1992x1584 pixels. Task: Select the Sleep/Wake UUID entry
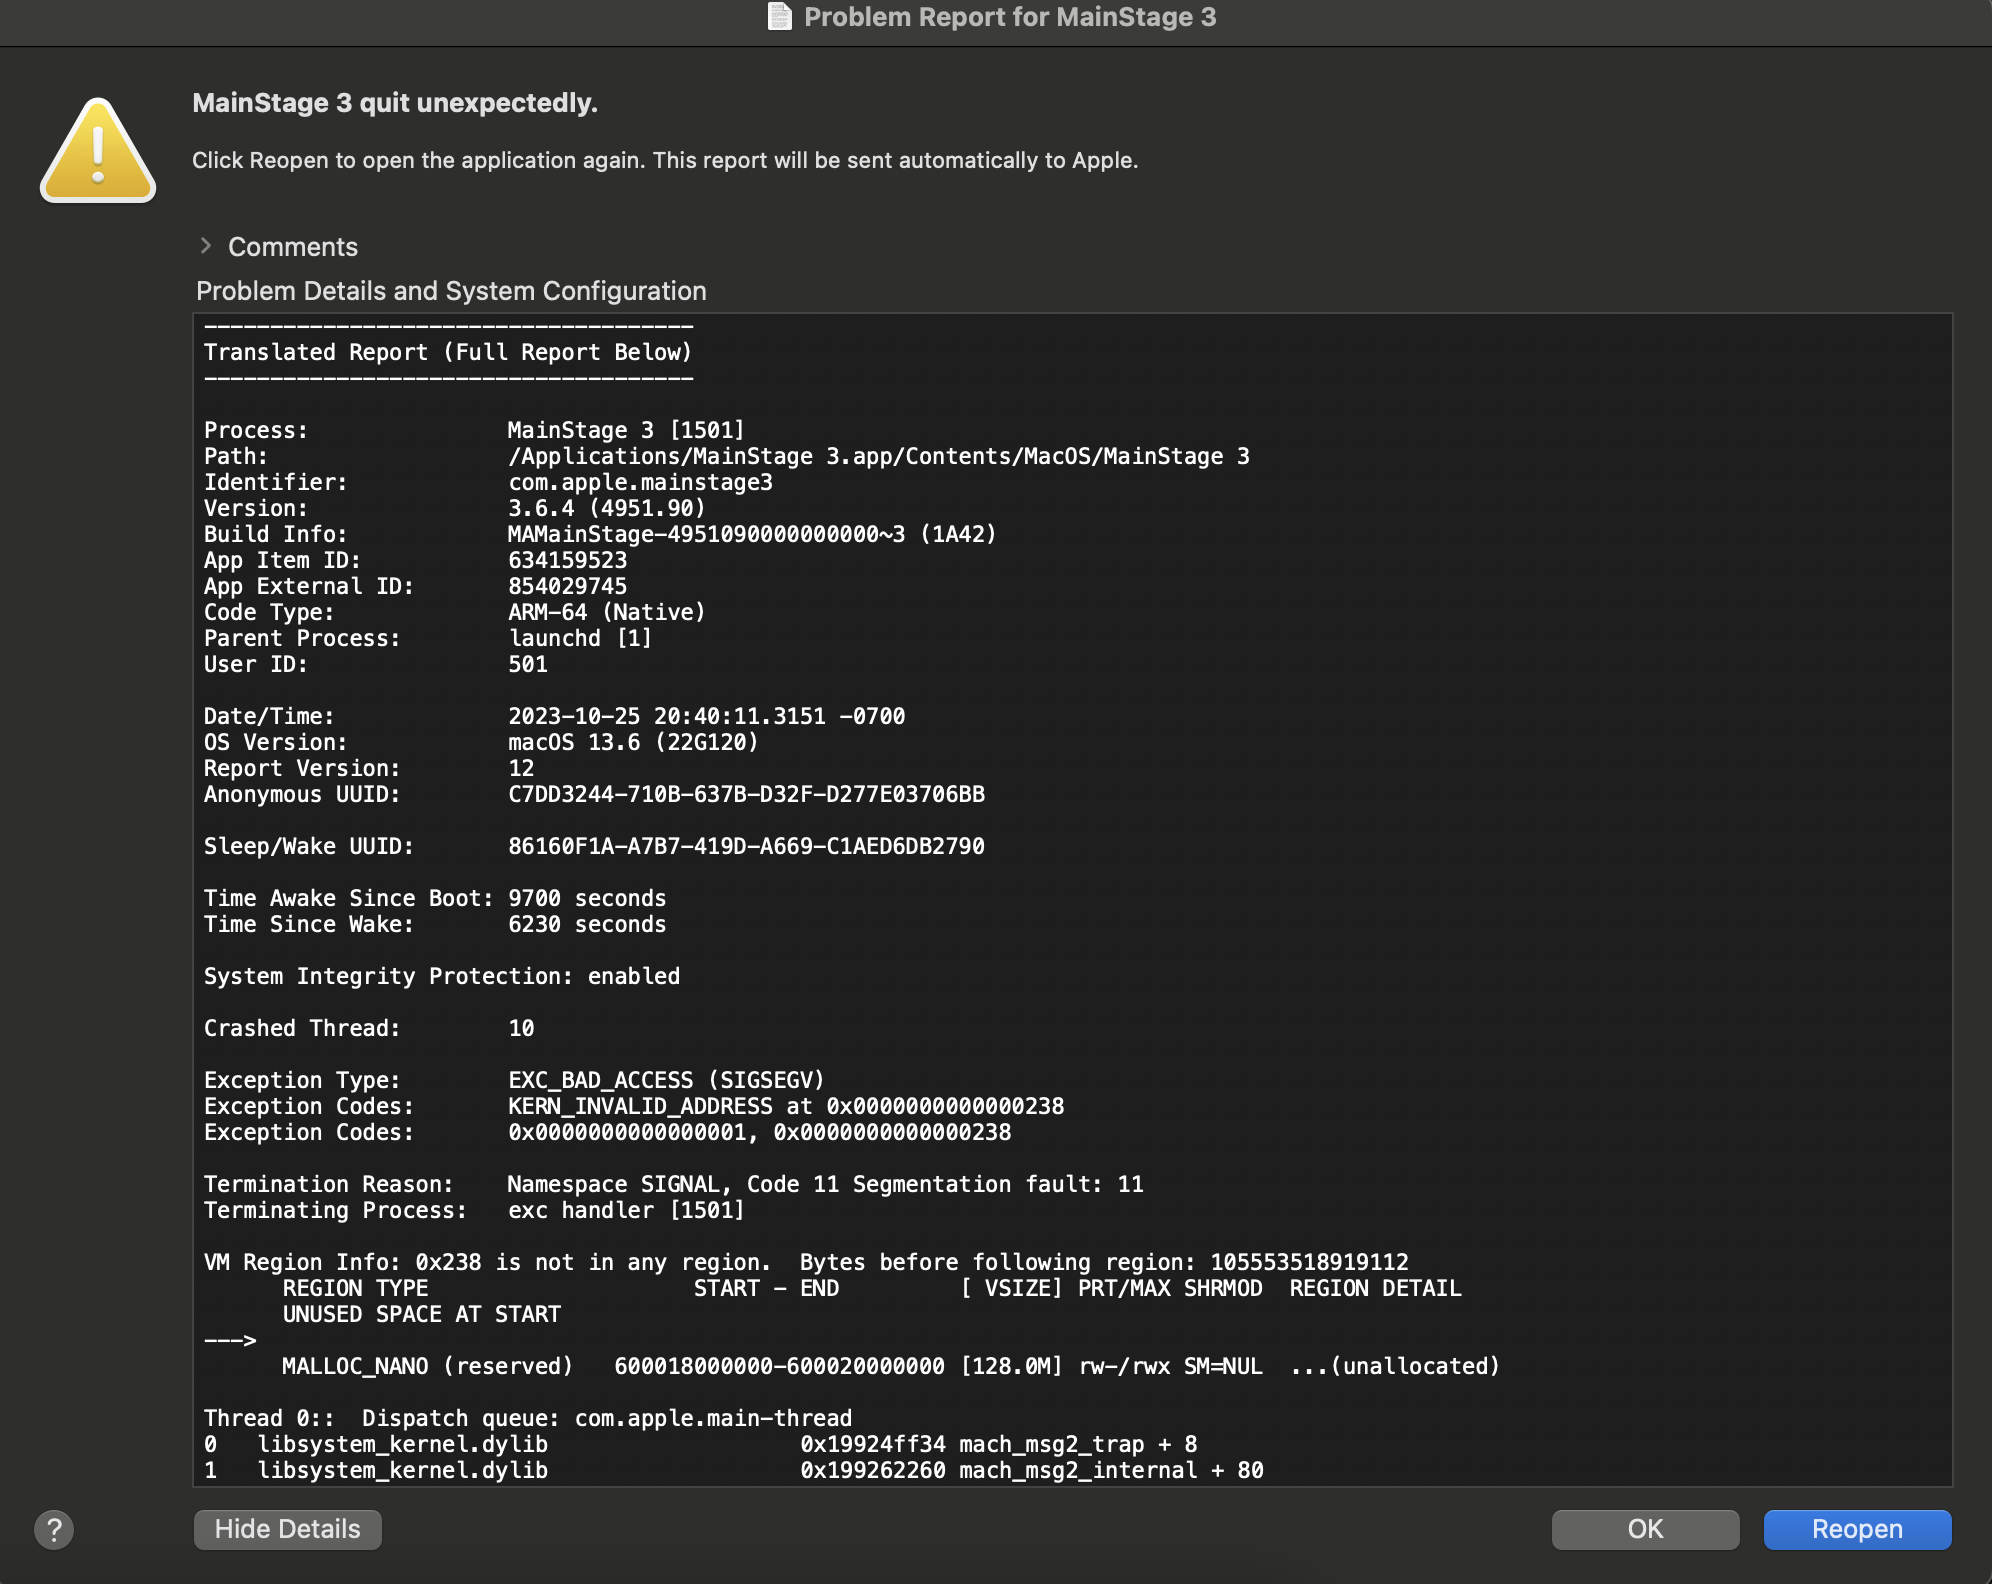594,845
